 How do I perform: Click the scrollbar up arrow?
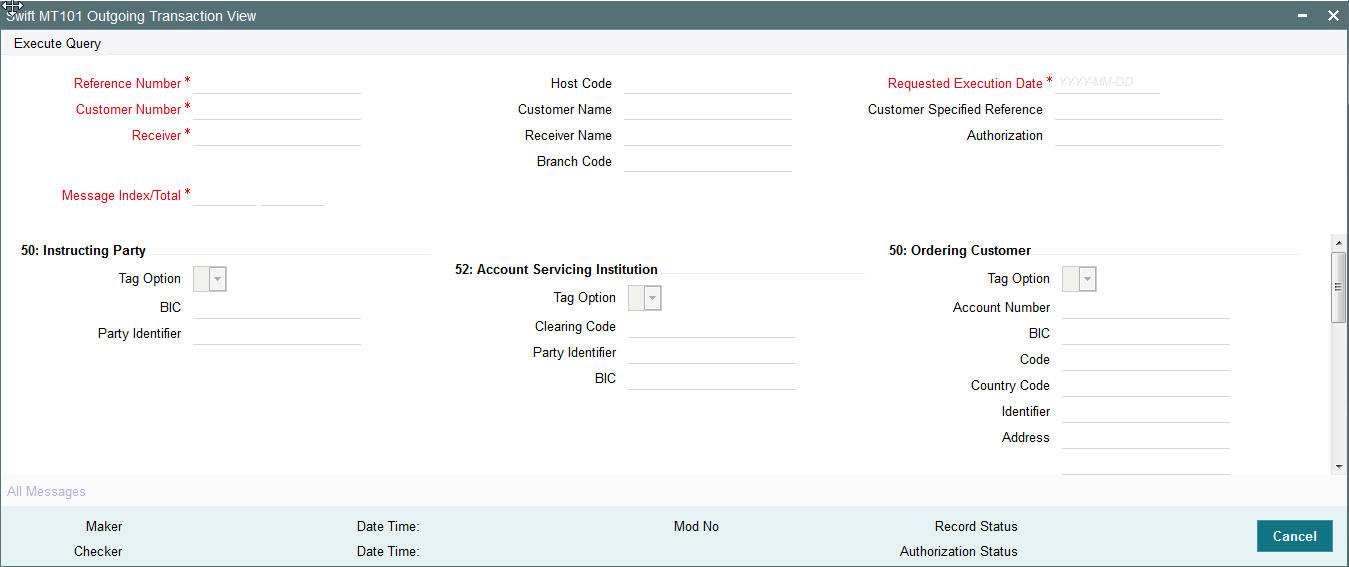click(1339, 243)
